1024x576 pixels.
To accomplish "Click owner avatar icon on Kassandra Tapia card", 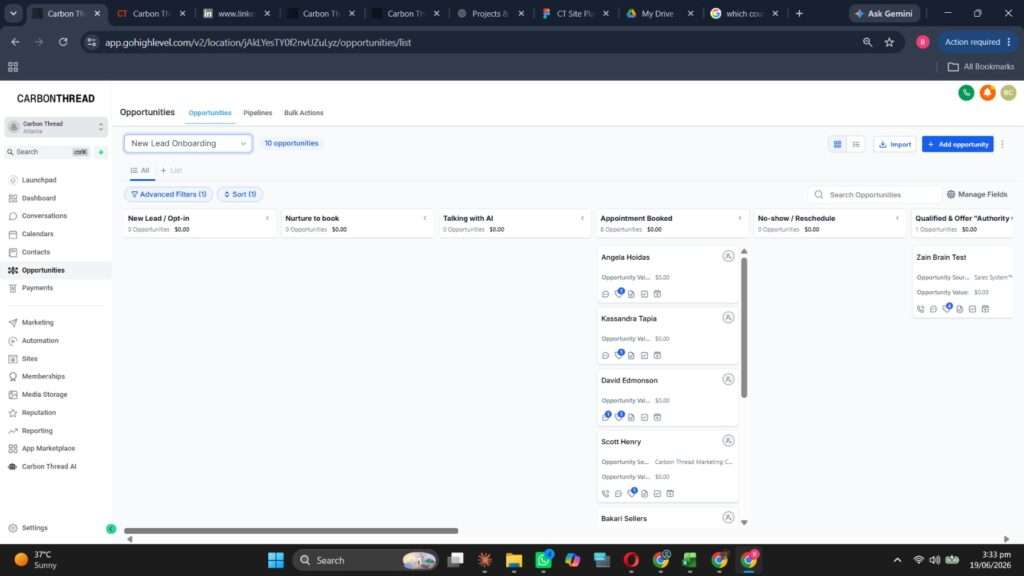I will pos(728,317).
